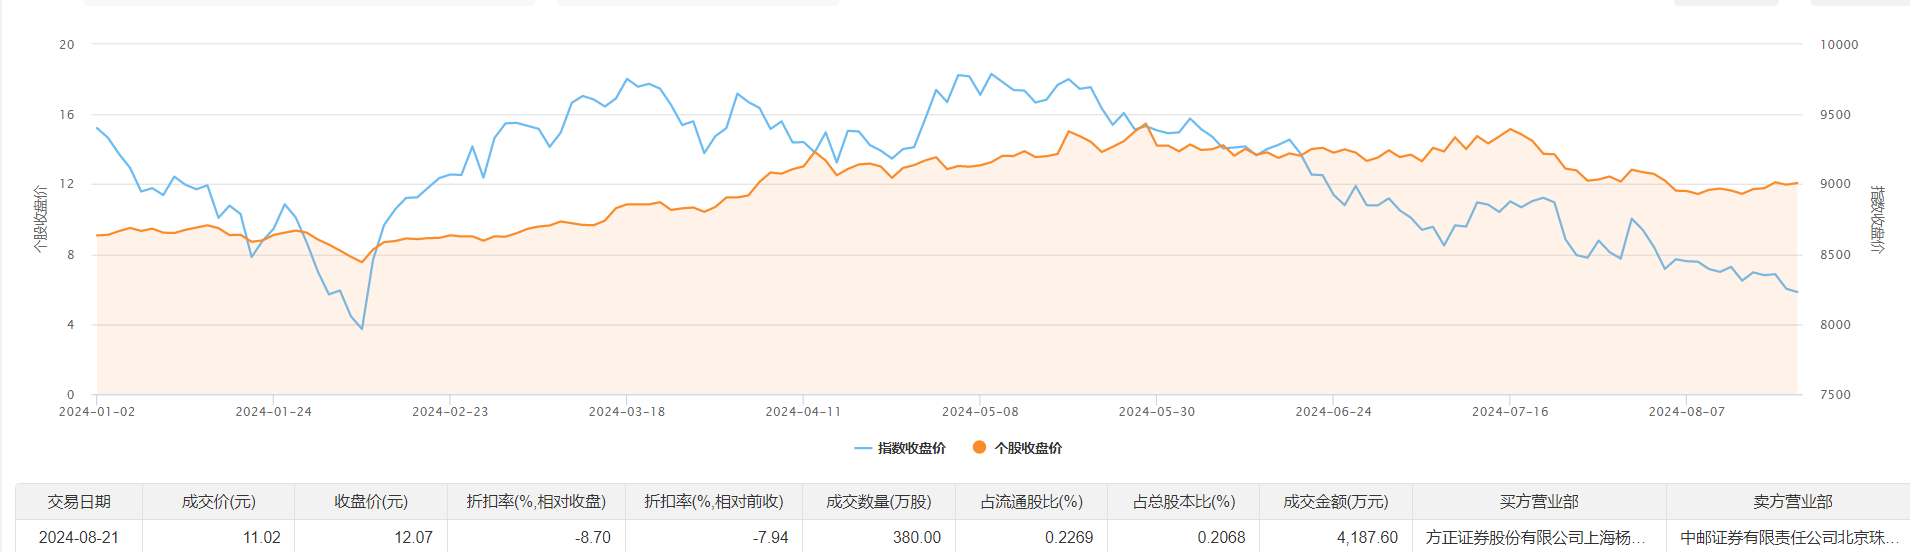1910x552 pixels.
Task: Click the 折扣率(%,相对前收) header
Action: point(714,502)
